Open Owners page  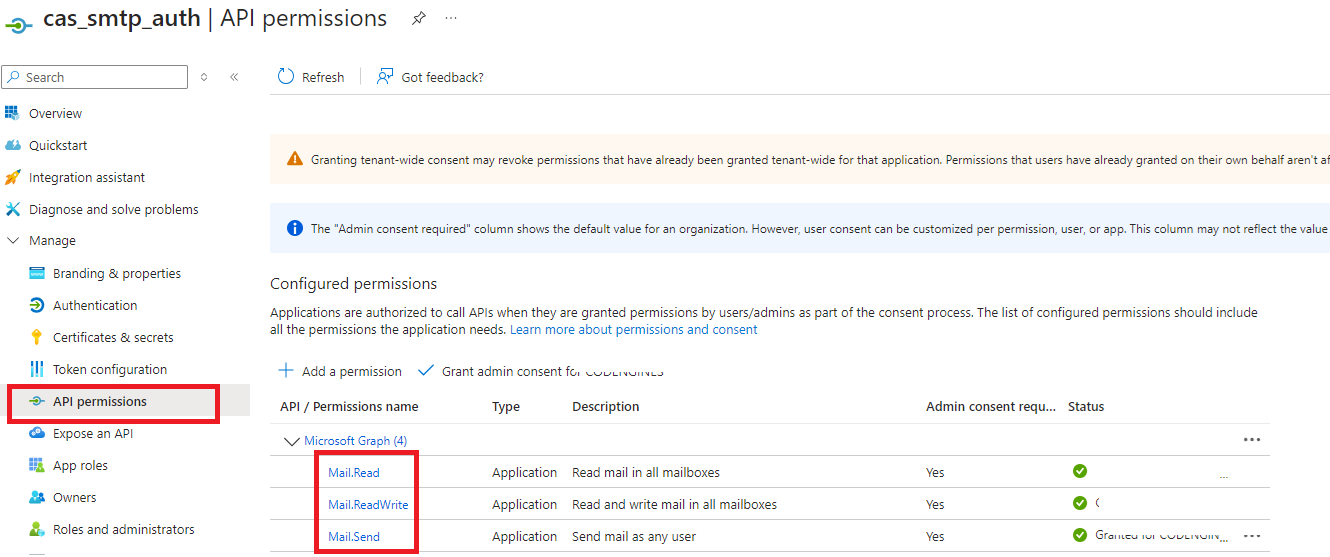[x=75, y=497]
